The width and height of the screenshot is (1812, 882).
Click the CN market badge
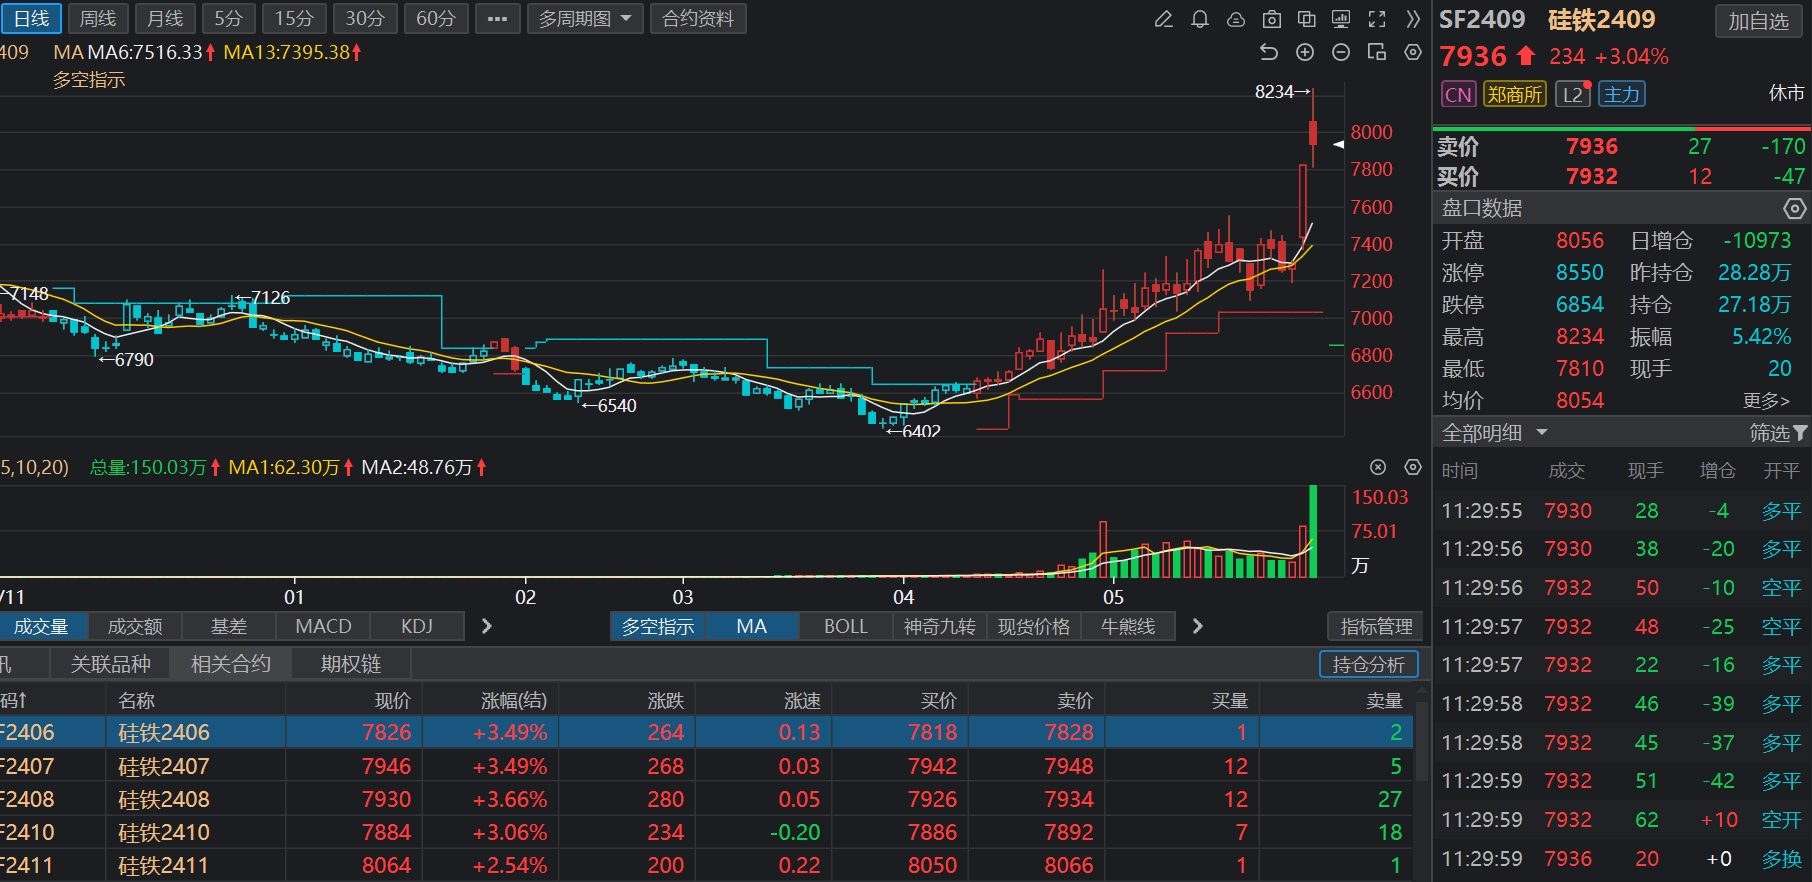coord(1458,95)
